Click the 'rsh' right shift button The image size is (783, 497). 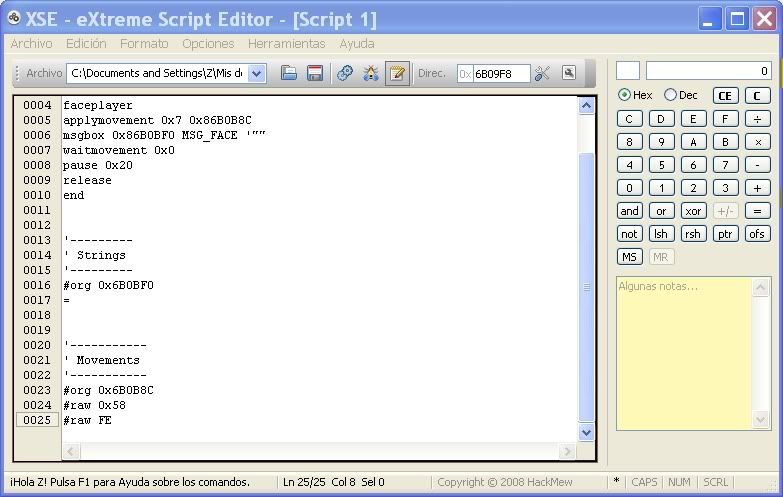pyautogui.click(x=693, y=234)
